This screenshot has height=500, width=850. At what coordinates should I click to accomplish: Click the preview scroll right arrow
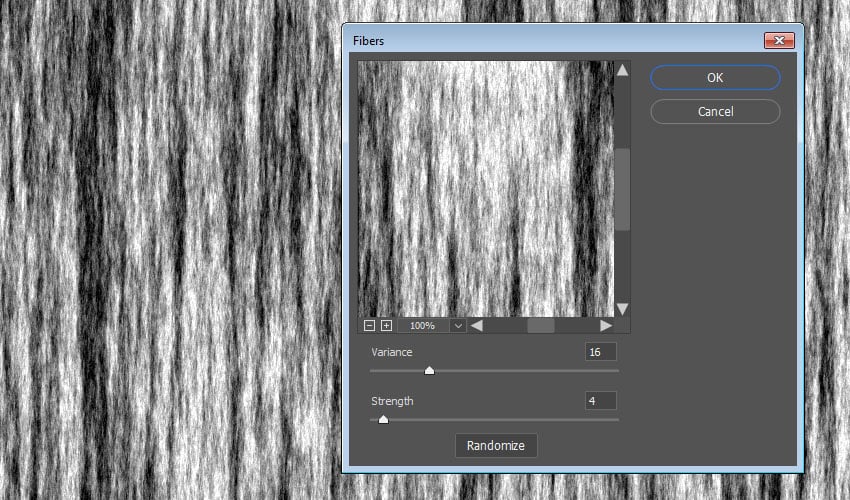point(606,325)
